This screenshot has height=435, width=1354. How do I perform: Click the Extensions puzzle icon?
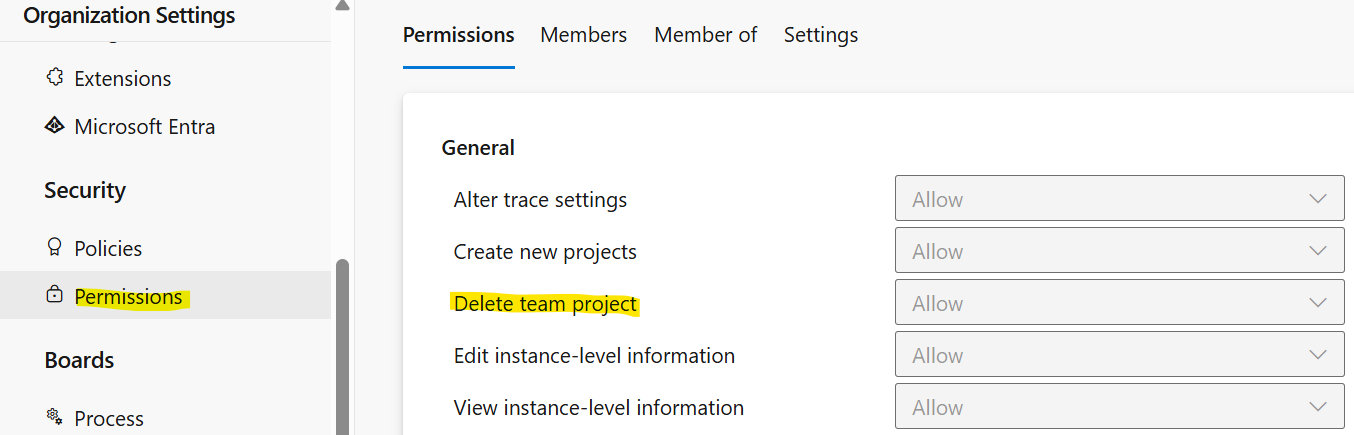coord(55,78)
